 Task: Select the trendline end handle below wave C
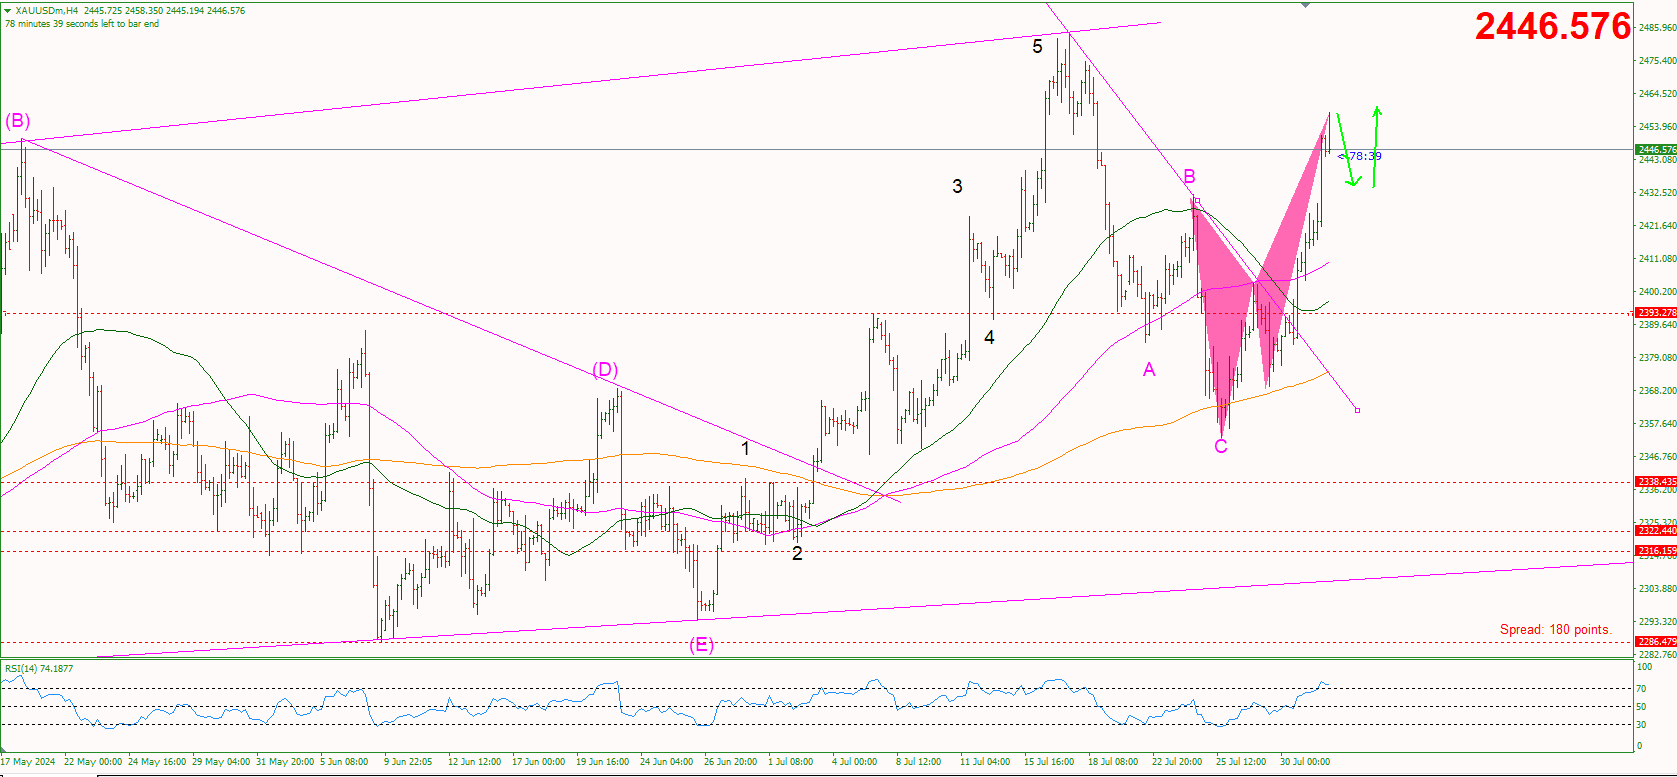(x=1357, y=410)
